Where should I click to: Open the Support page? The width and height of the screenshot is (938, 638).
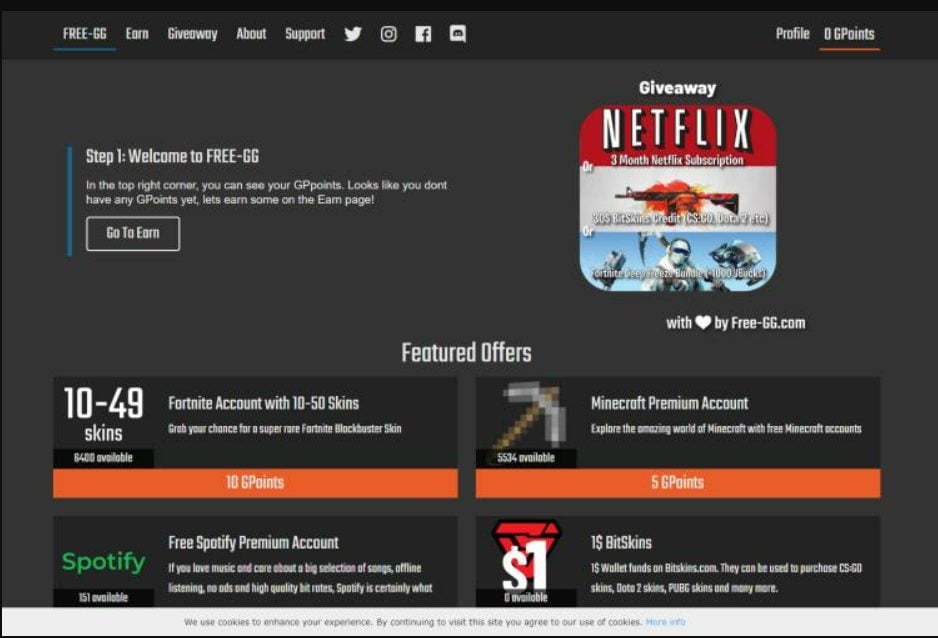pos(305,34)
